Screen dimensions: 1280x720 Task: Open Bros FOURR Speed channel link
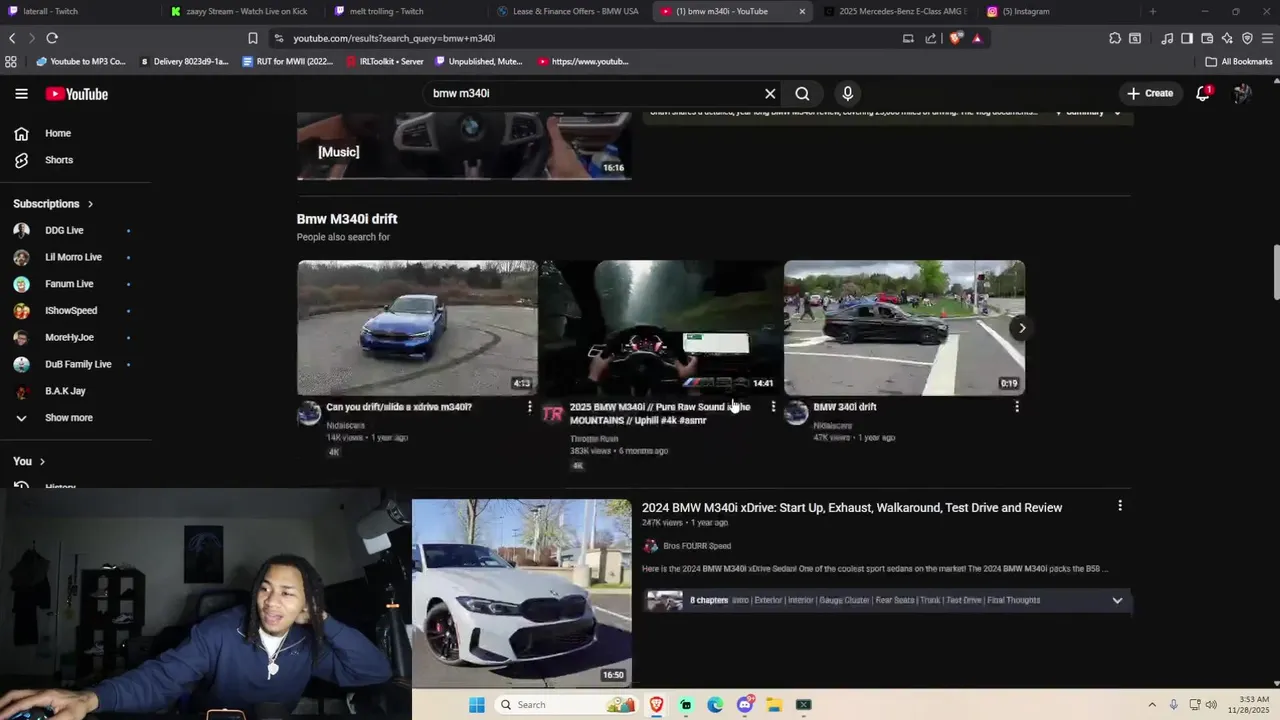coord(697,546)
